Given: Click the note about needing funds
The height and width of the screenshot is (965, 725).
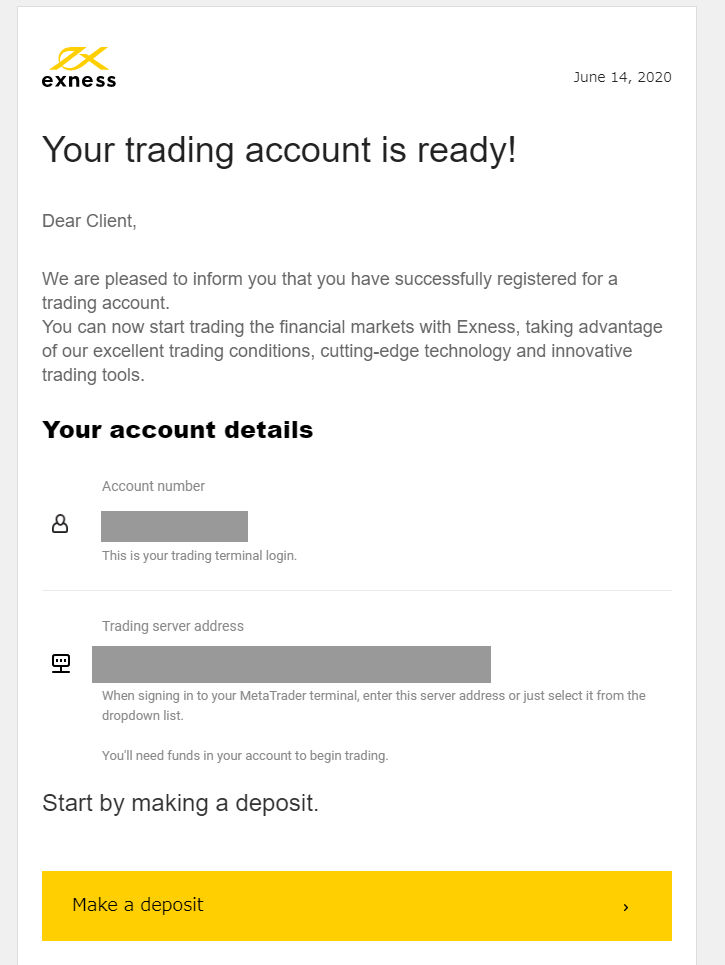Looking at the screenshot, I should point(245,756).
